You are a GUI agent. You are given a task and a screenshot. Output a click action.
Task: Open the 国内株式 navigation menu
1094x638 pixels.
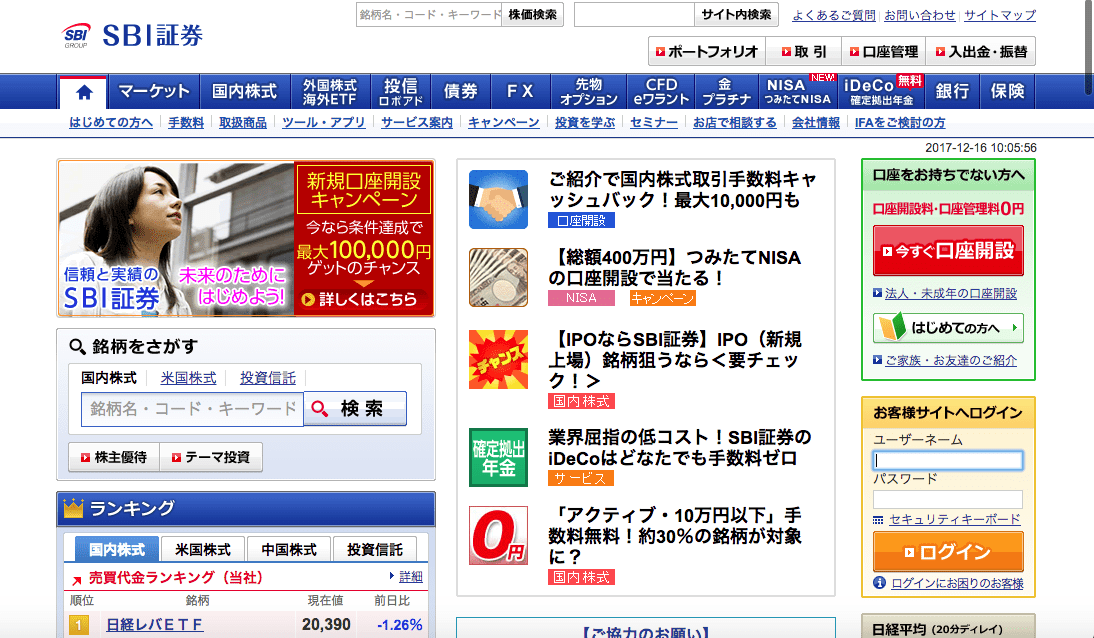pyautogui.click(x=244, y=92)
